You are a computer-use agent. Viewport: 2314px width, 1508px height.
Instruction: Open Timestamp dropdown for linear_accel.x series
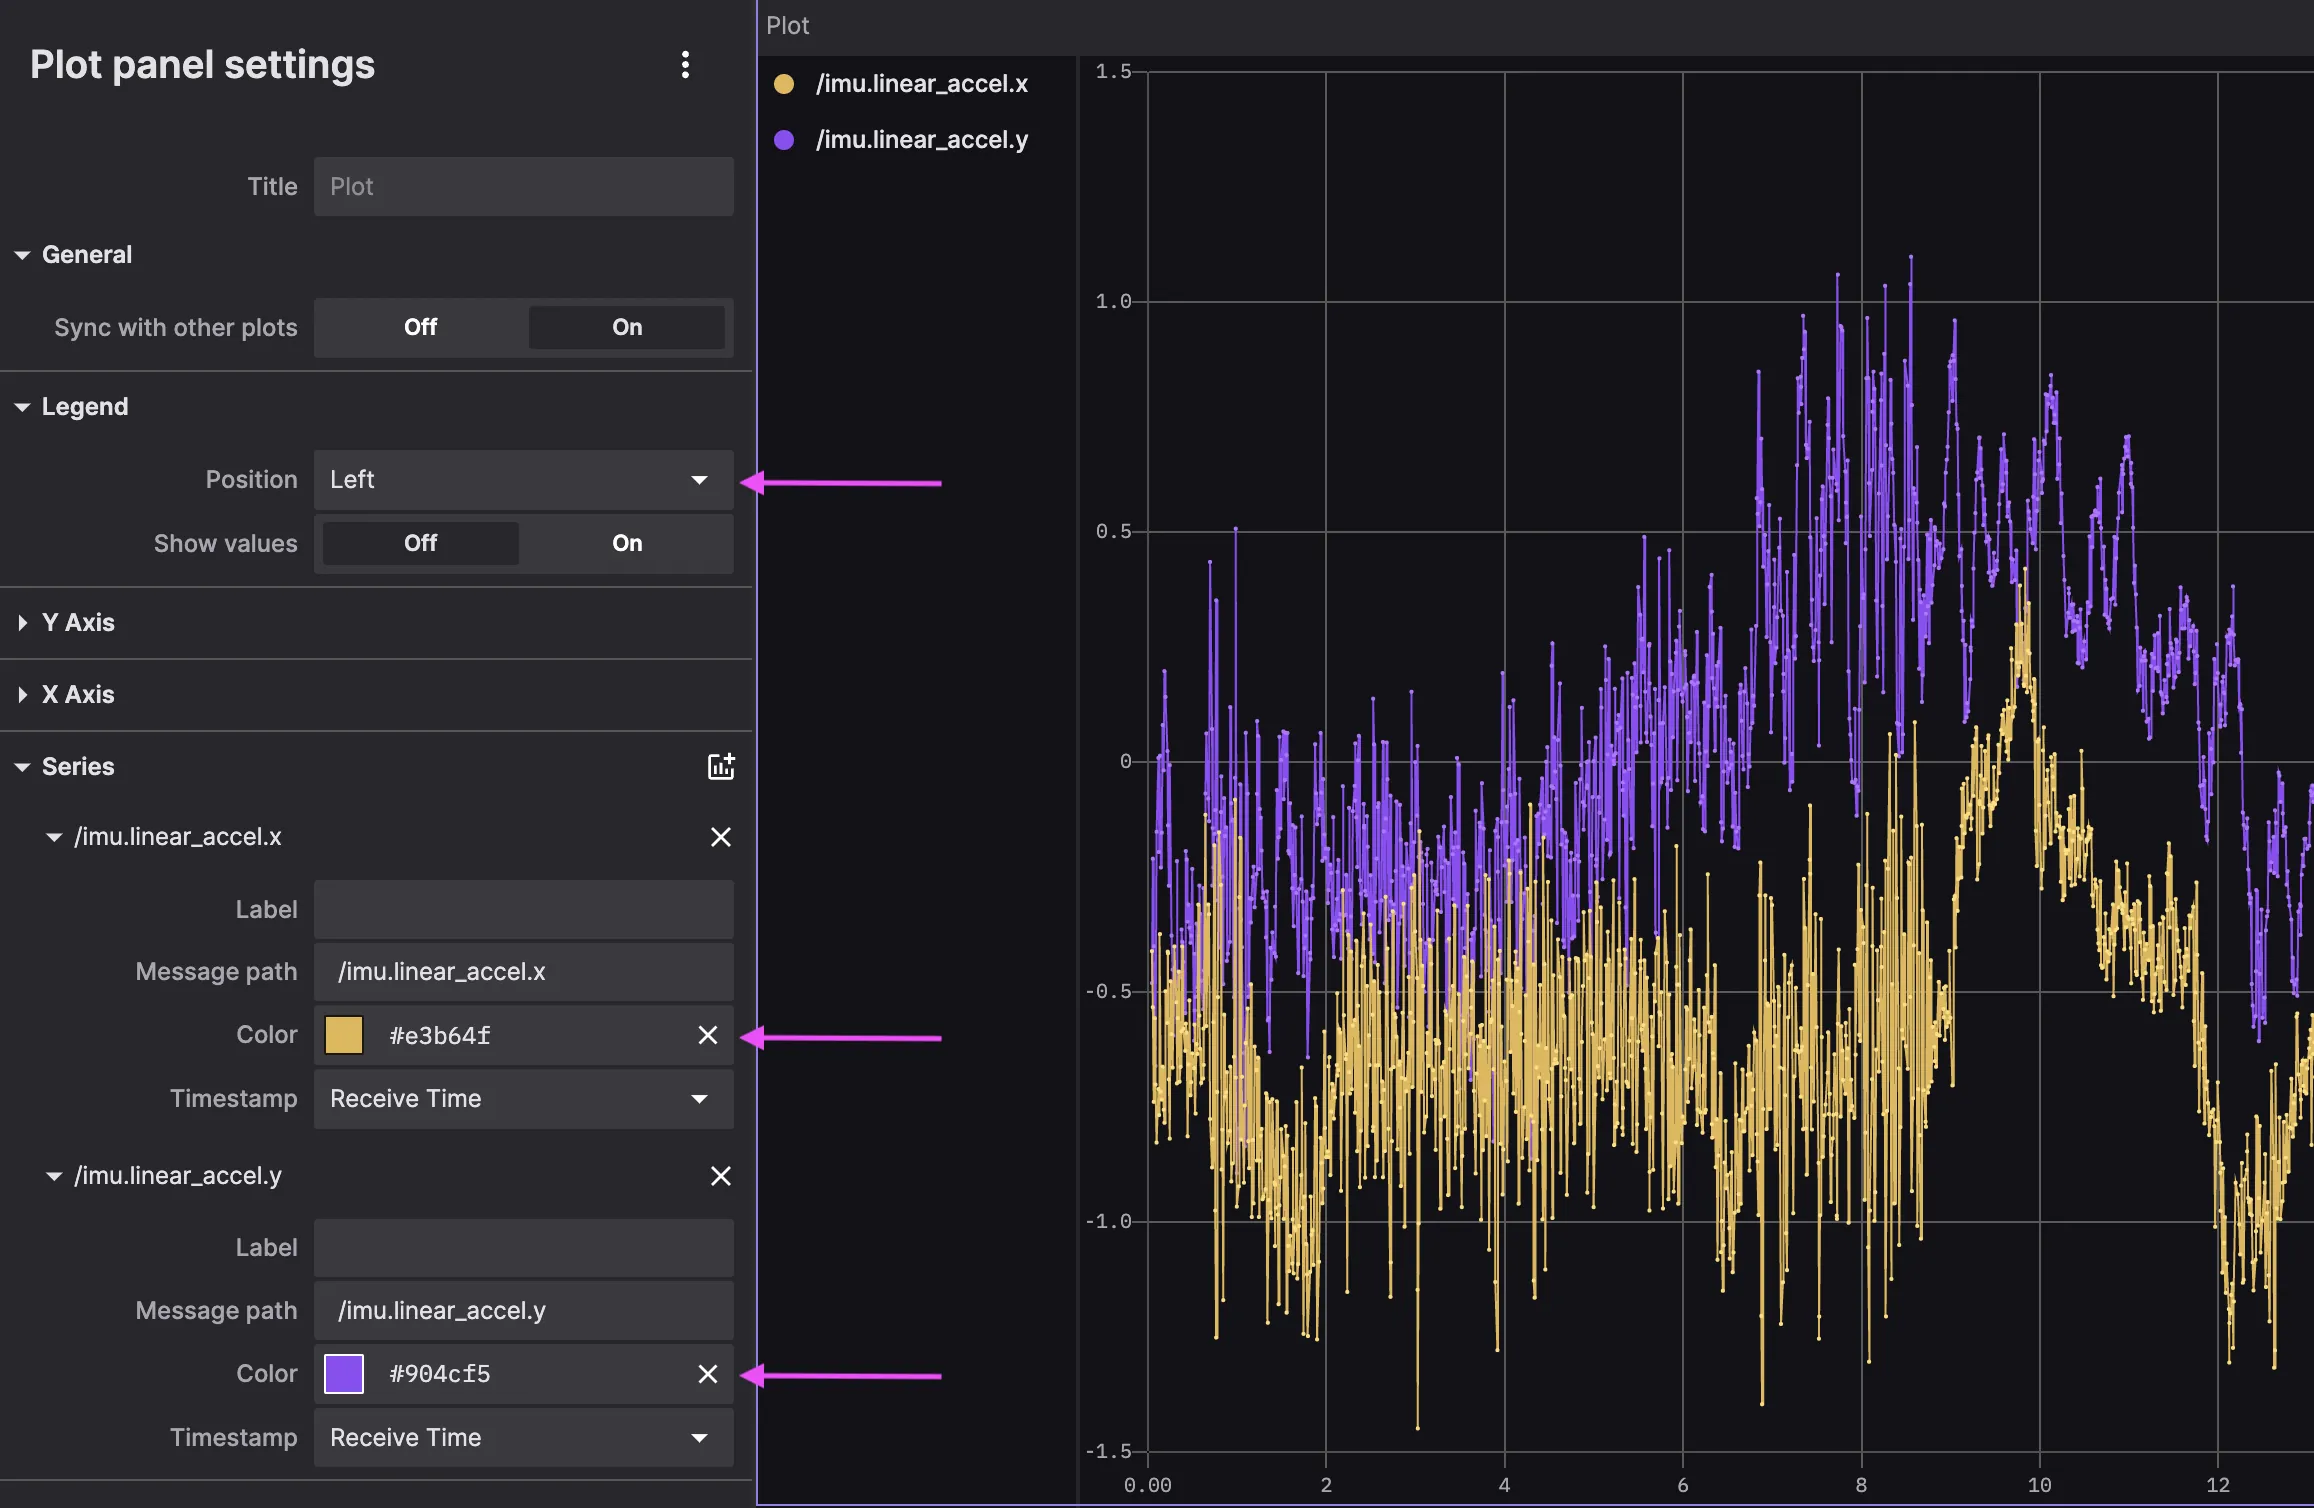[x=523, y=1099]
